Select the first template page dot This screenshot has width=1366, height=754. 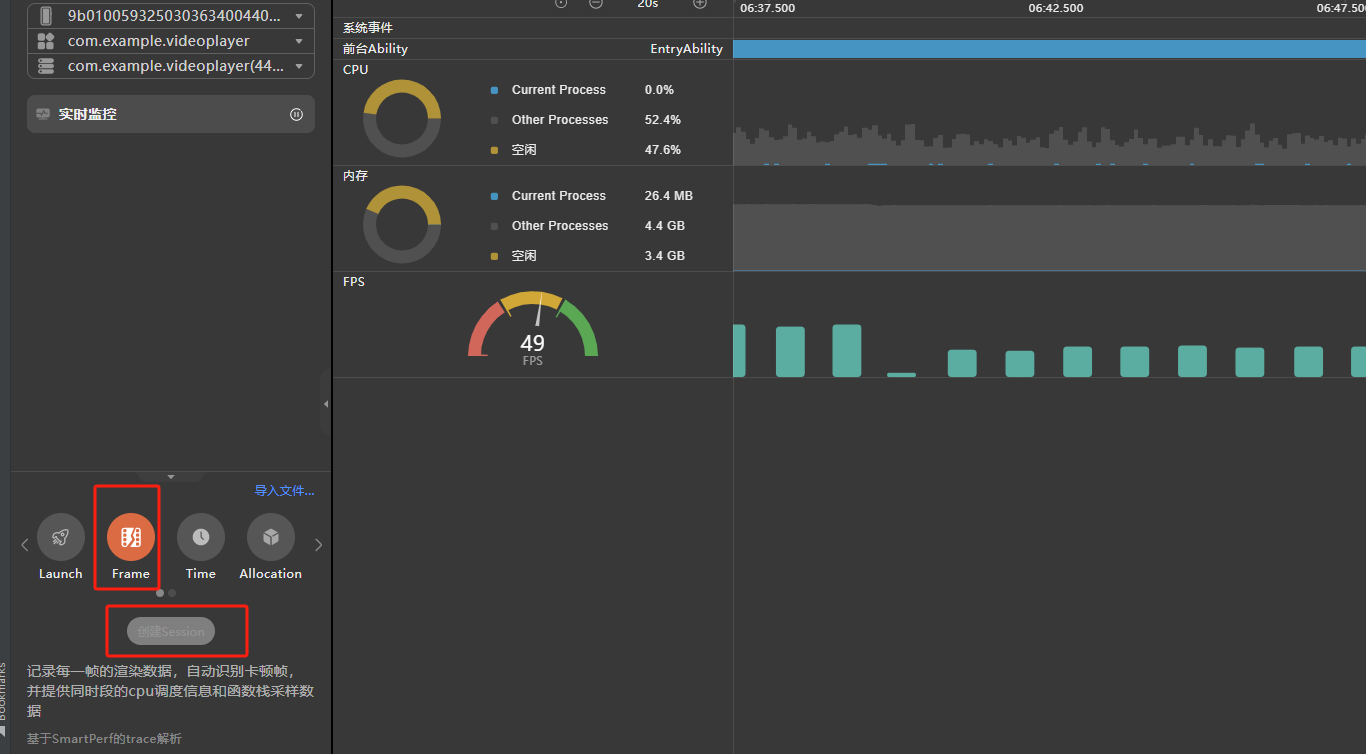tap(160, 593)
